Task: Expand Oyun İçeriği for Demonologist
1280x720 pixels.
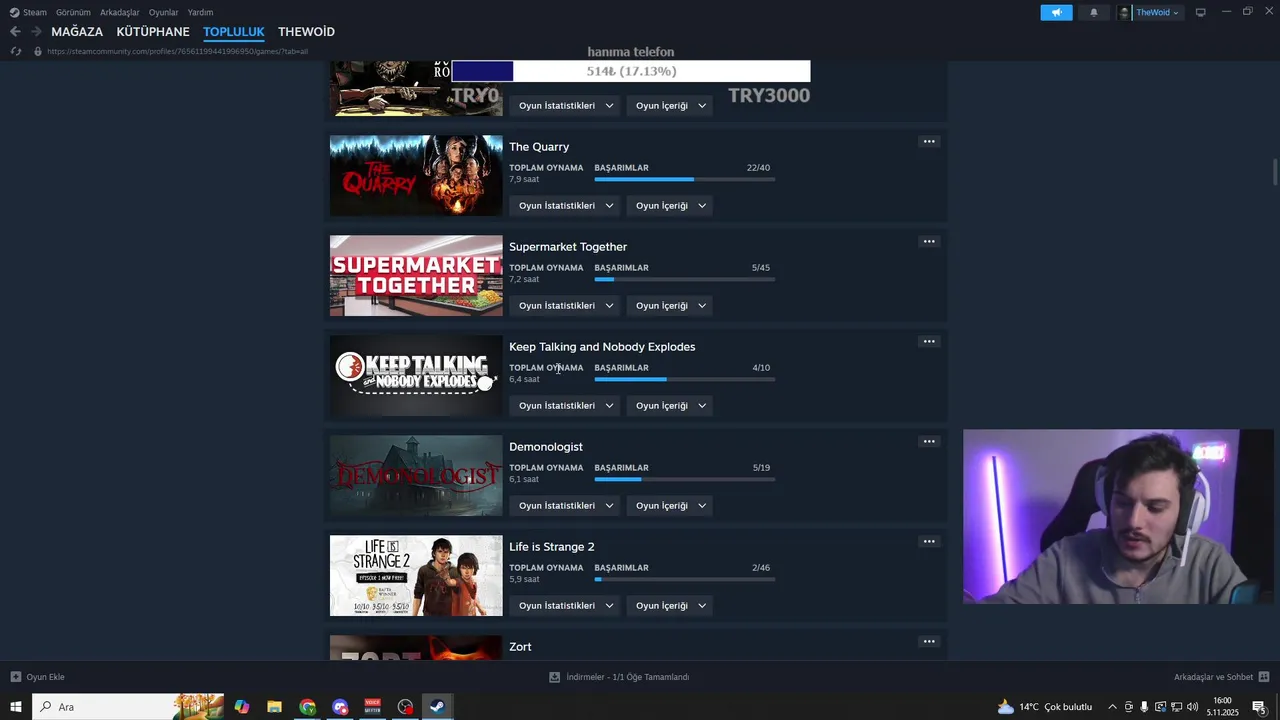Action: [x=670, y=505]
